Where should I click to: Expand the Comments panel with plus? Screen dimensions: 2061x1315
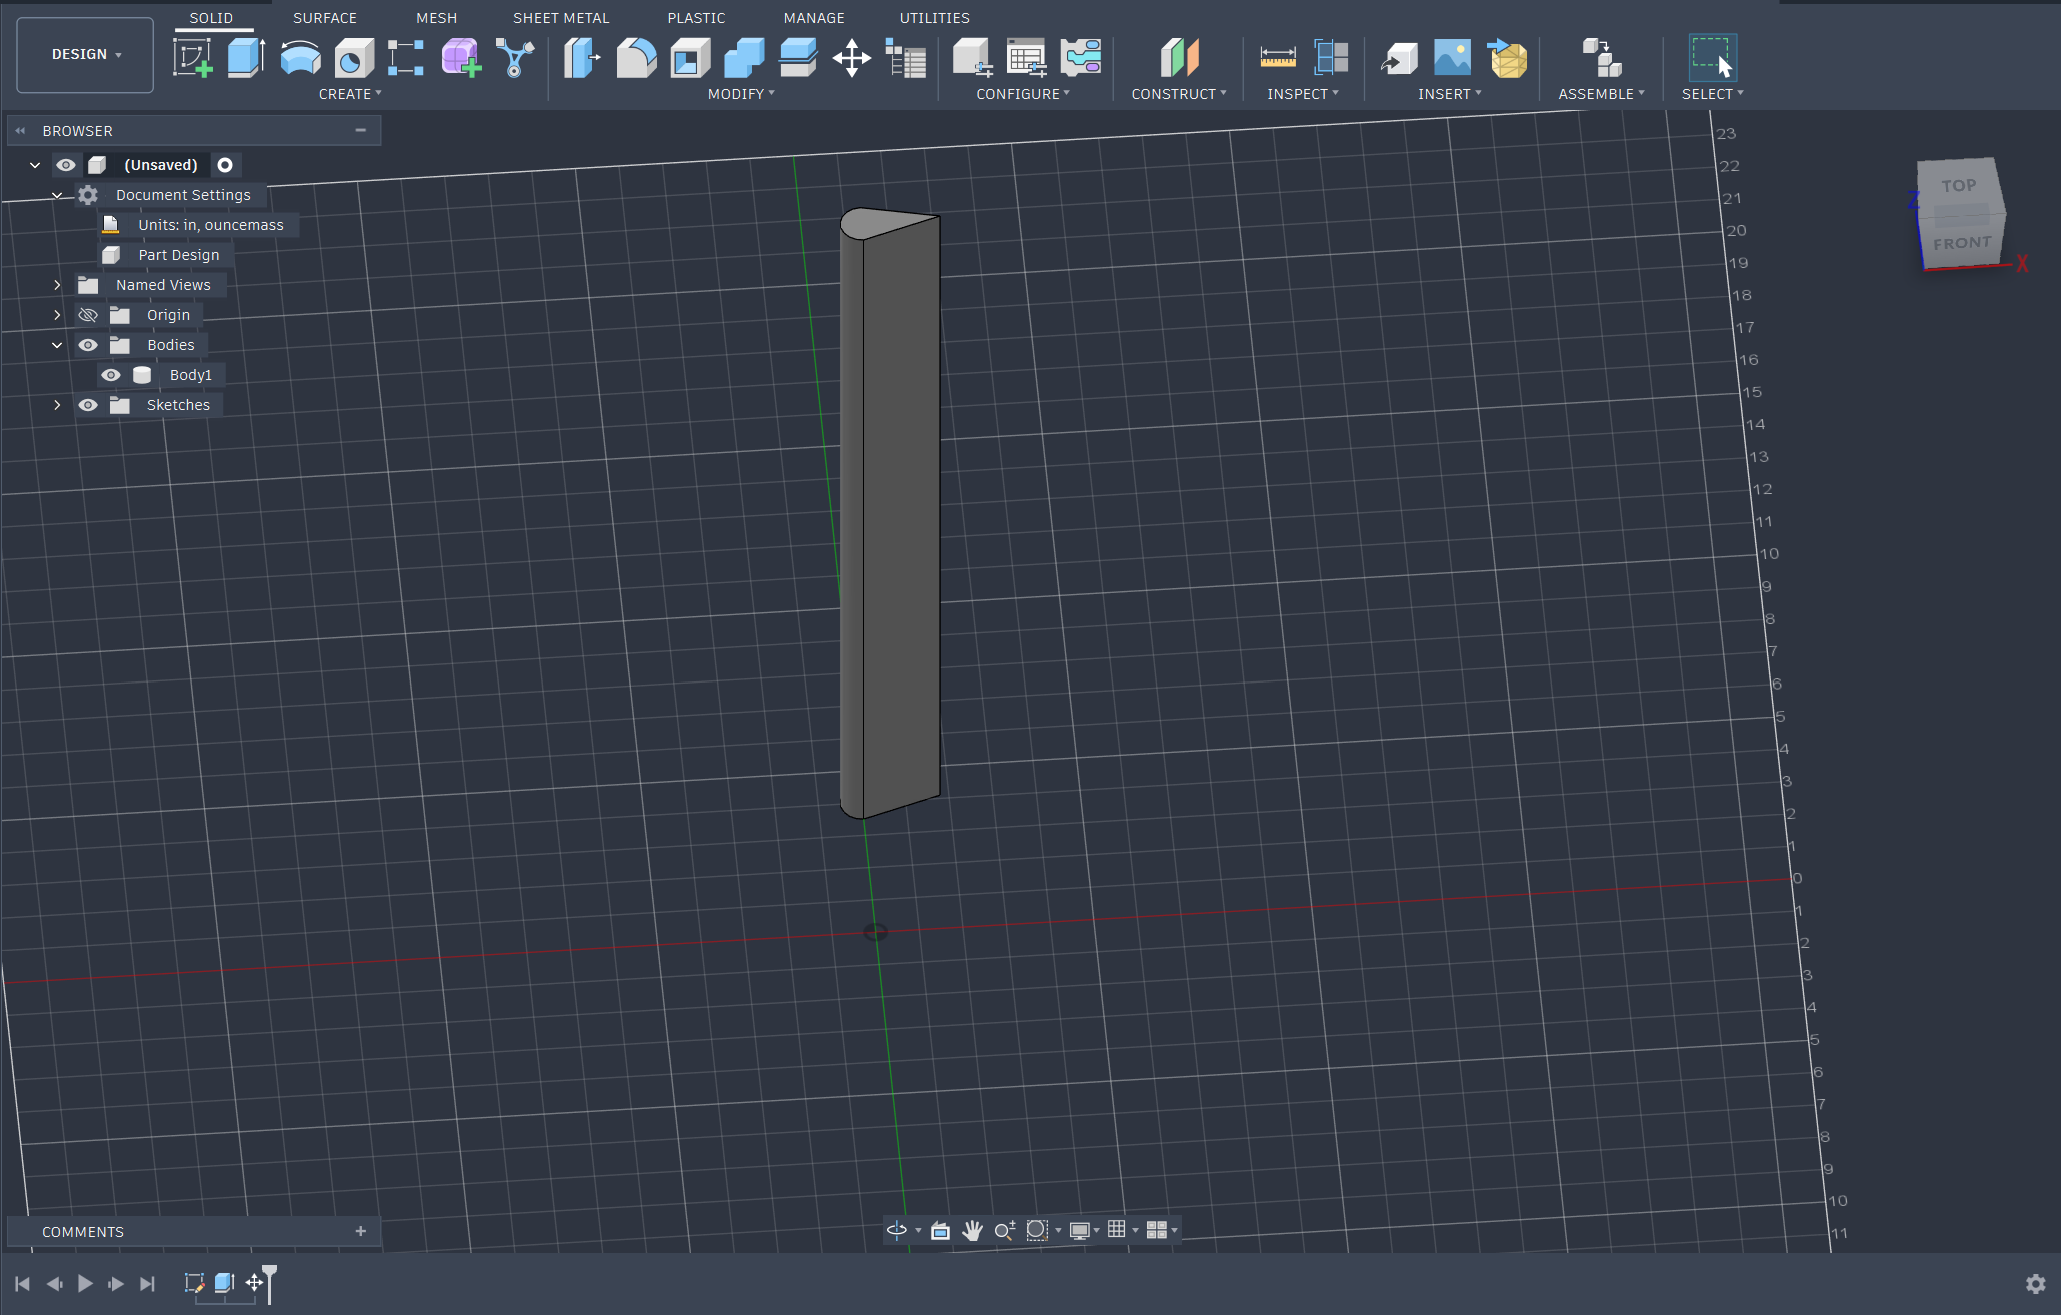point(360,1231)
